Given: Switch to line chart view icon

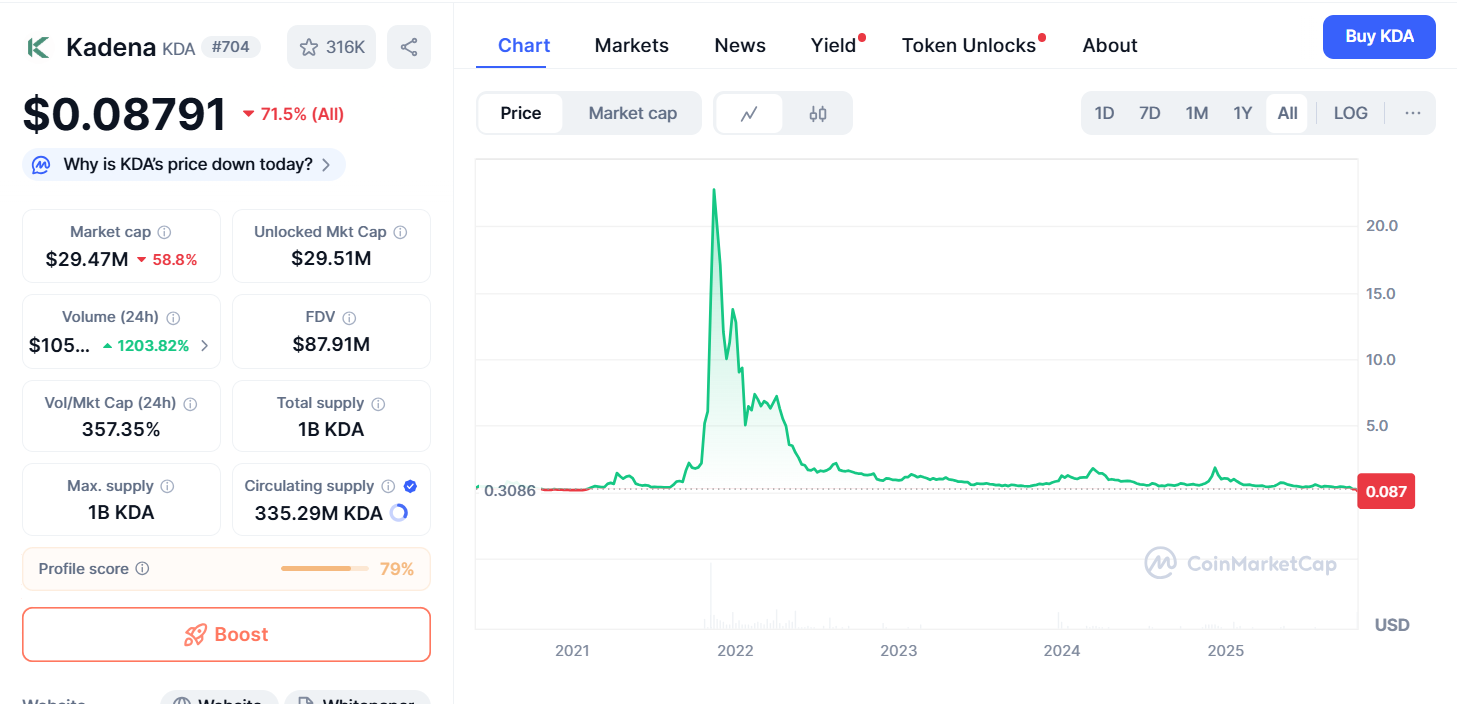Looking at the screenshot, I should tap(748, 113).
